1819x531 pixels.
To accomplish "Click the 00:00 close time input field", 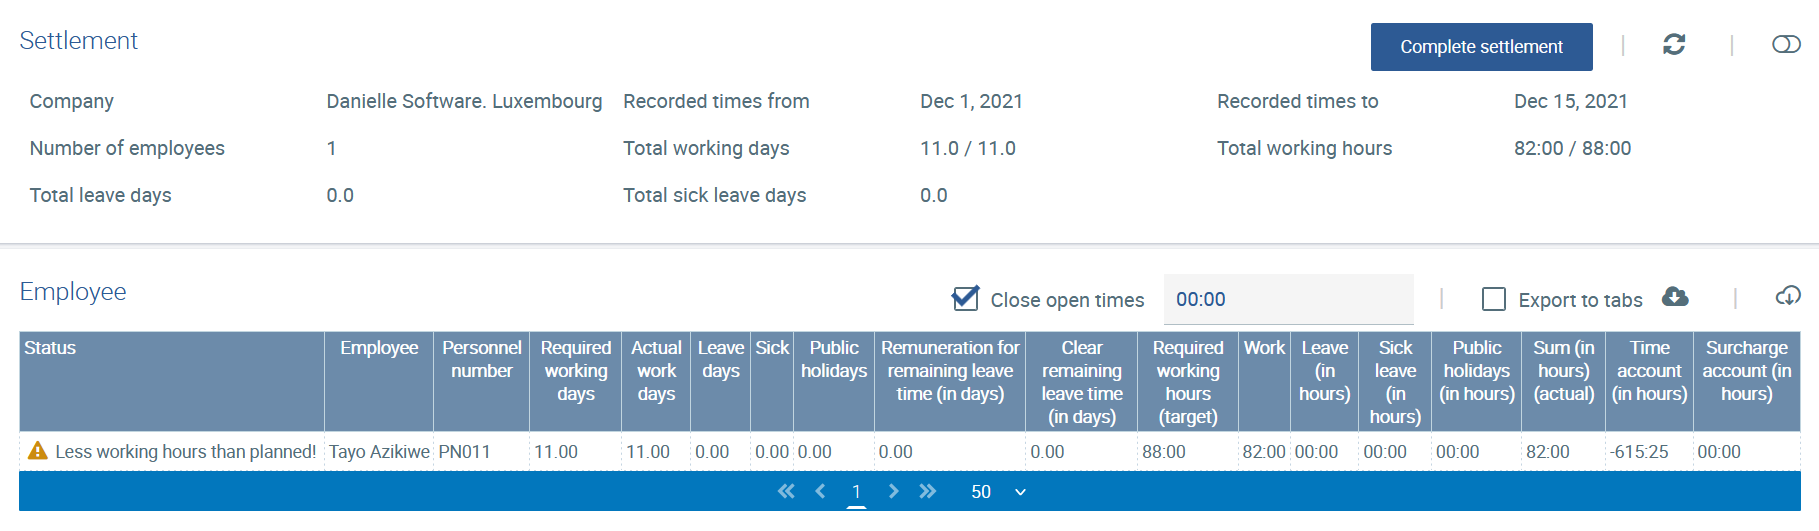I will 1288,299.
